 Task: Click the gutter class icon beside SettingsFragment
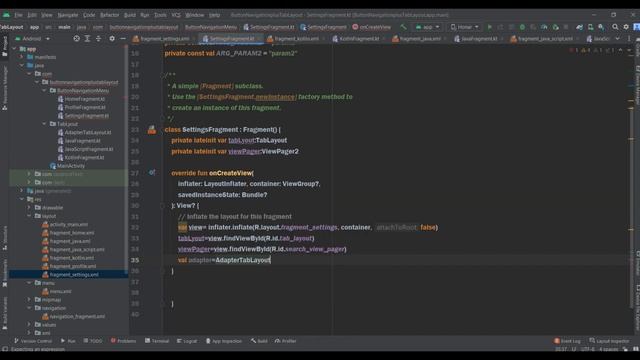click(x=152, y=130)
